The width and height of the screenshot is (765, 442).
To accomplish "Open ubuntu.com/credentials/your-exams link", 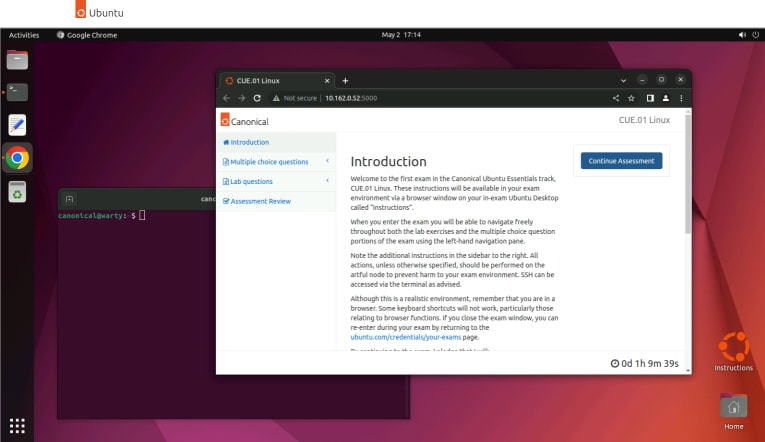I will coord(405,337).
